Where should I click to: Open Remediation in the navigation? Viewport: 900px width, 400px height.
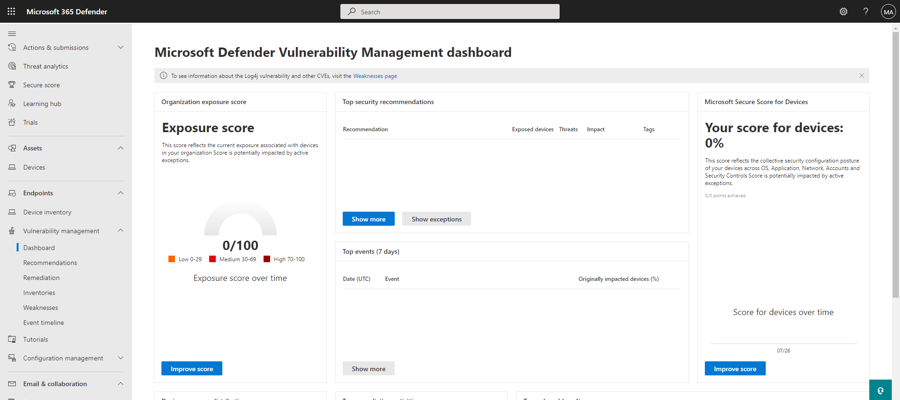[41, 278]
